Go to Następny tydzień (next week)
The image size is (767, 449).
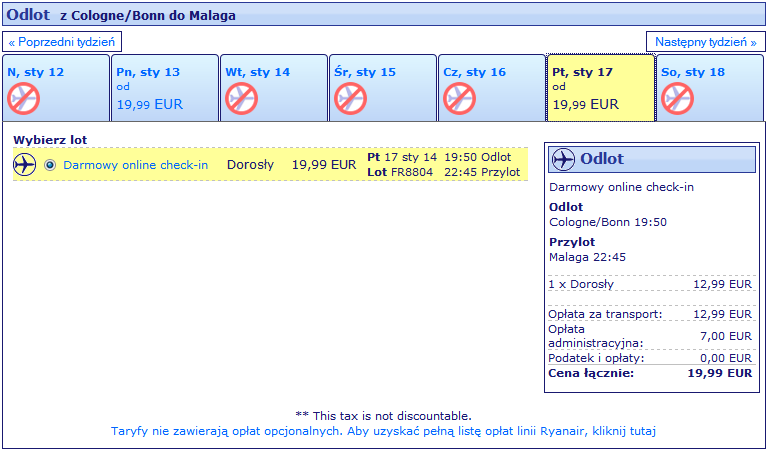pos(705,42)
